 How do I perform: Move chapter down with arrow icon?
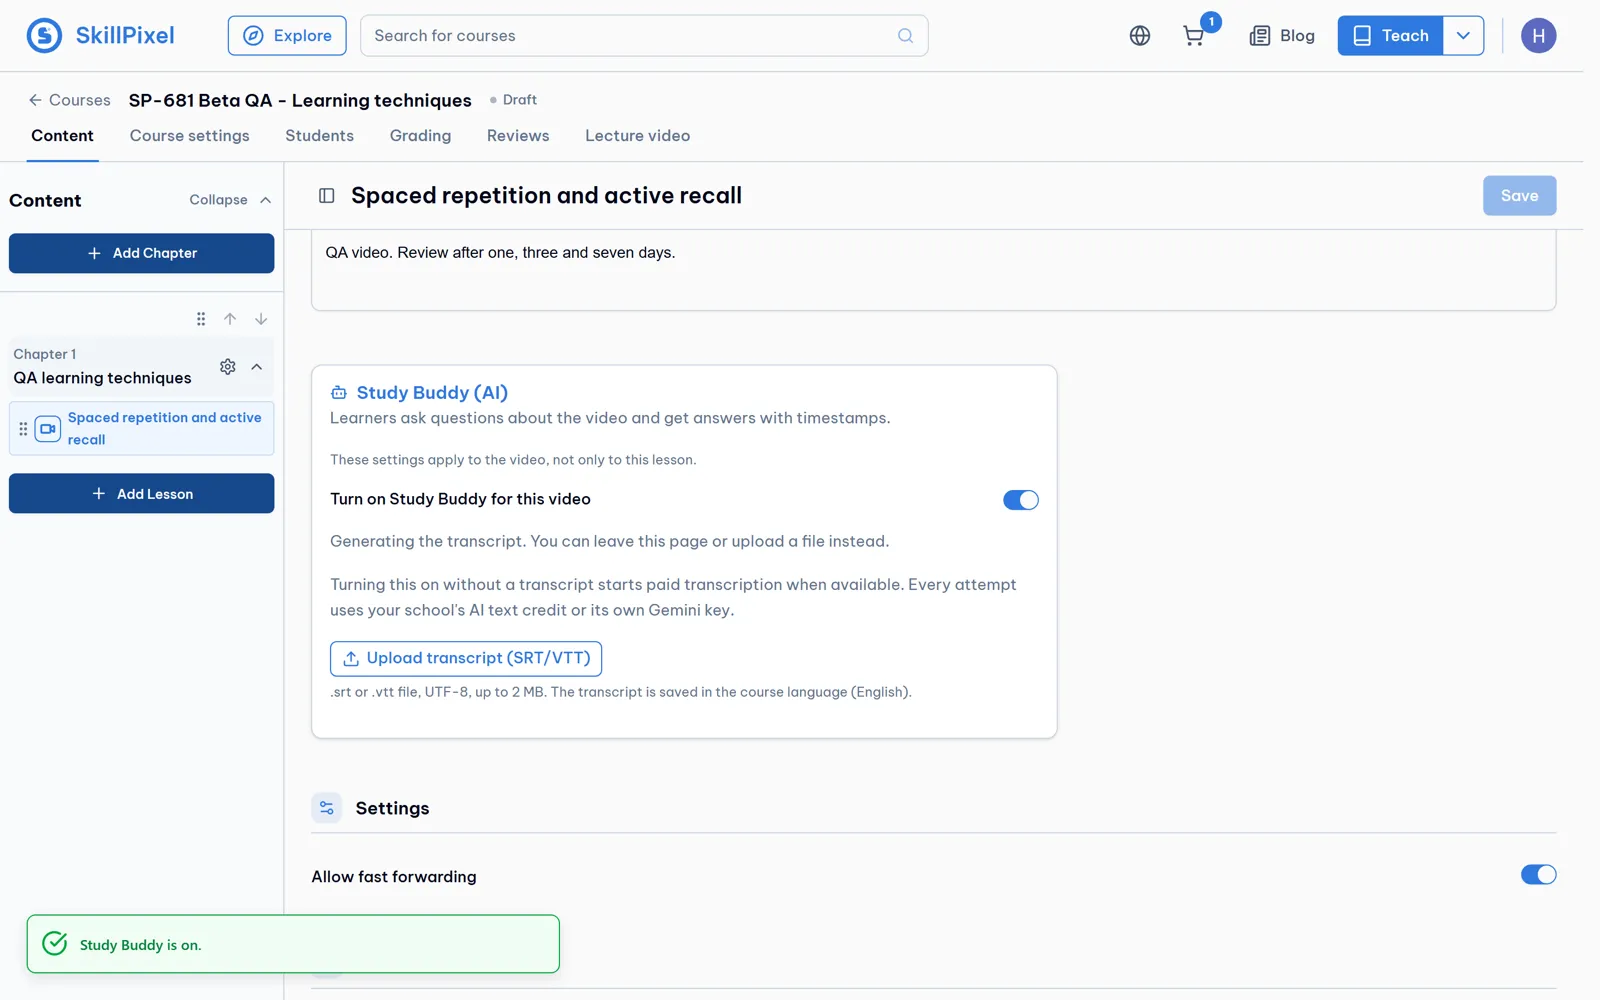coord(261,319)
